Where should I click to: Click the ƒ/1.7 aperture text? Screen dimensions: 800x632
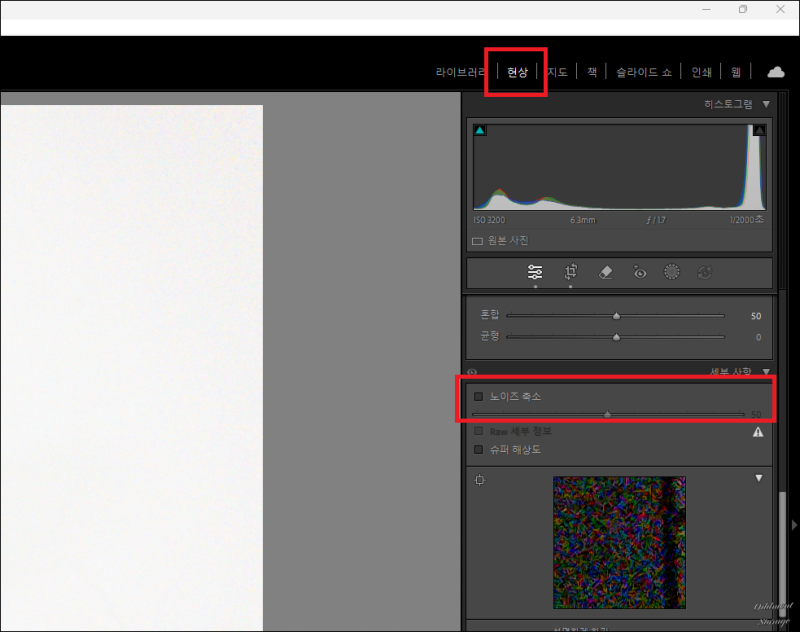point(656,220)
